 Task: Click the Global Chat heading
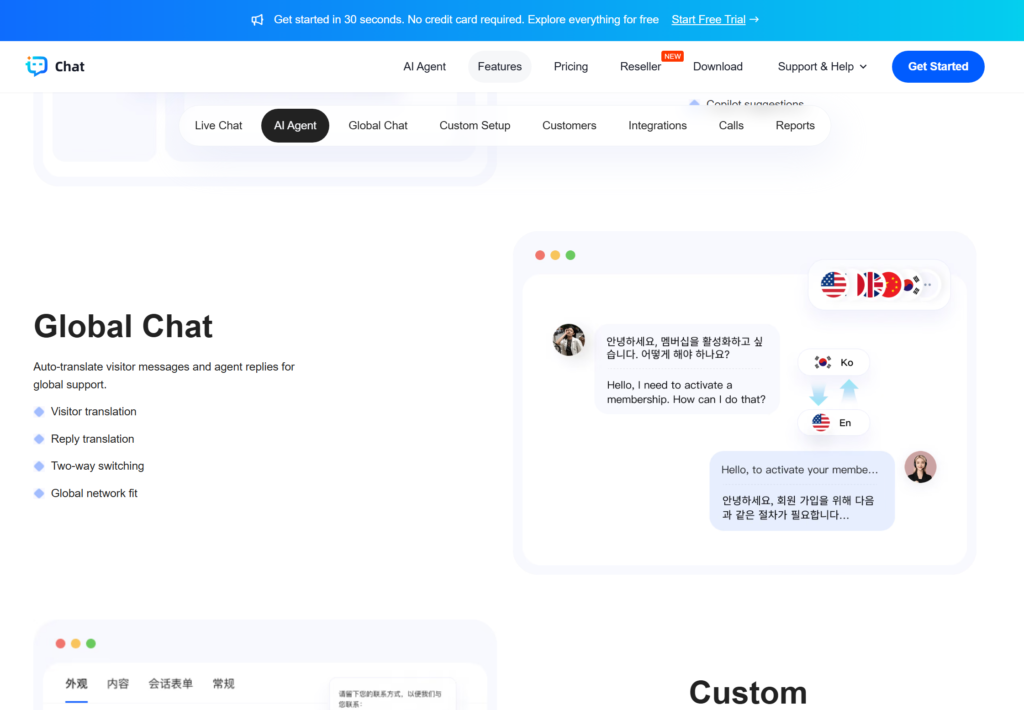123,326
